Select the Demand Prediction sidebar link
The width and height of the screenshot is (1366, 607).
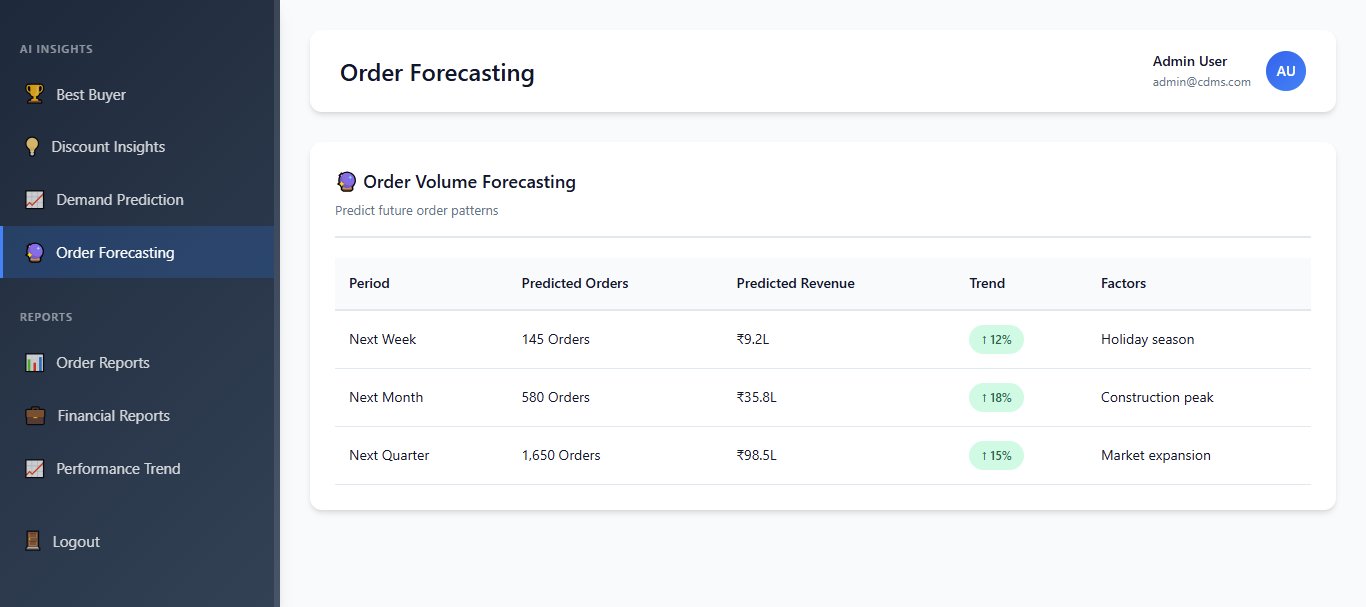(119, 199)
